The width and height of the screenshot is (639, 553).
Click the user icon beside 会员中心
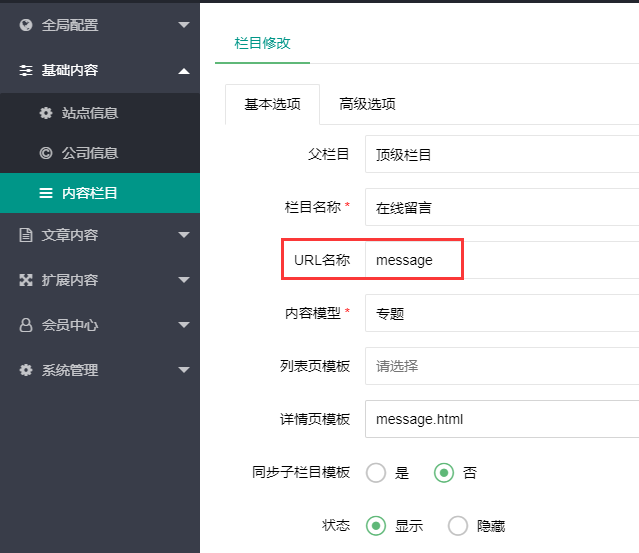26,325
